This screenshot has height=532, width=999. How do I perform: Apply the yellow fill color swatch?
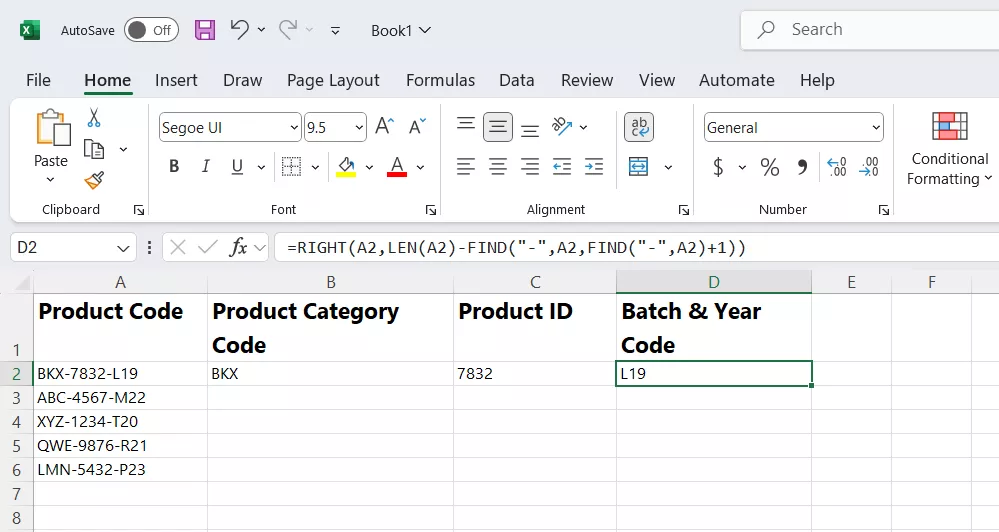click(346, 167)
